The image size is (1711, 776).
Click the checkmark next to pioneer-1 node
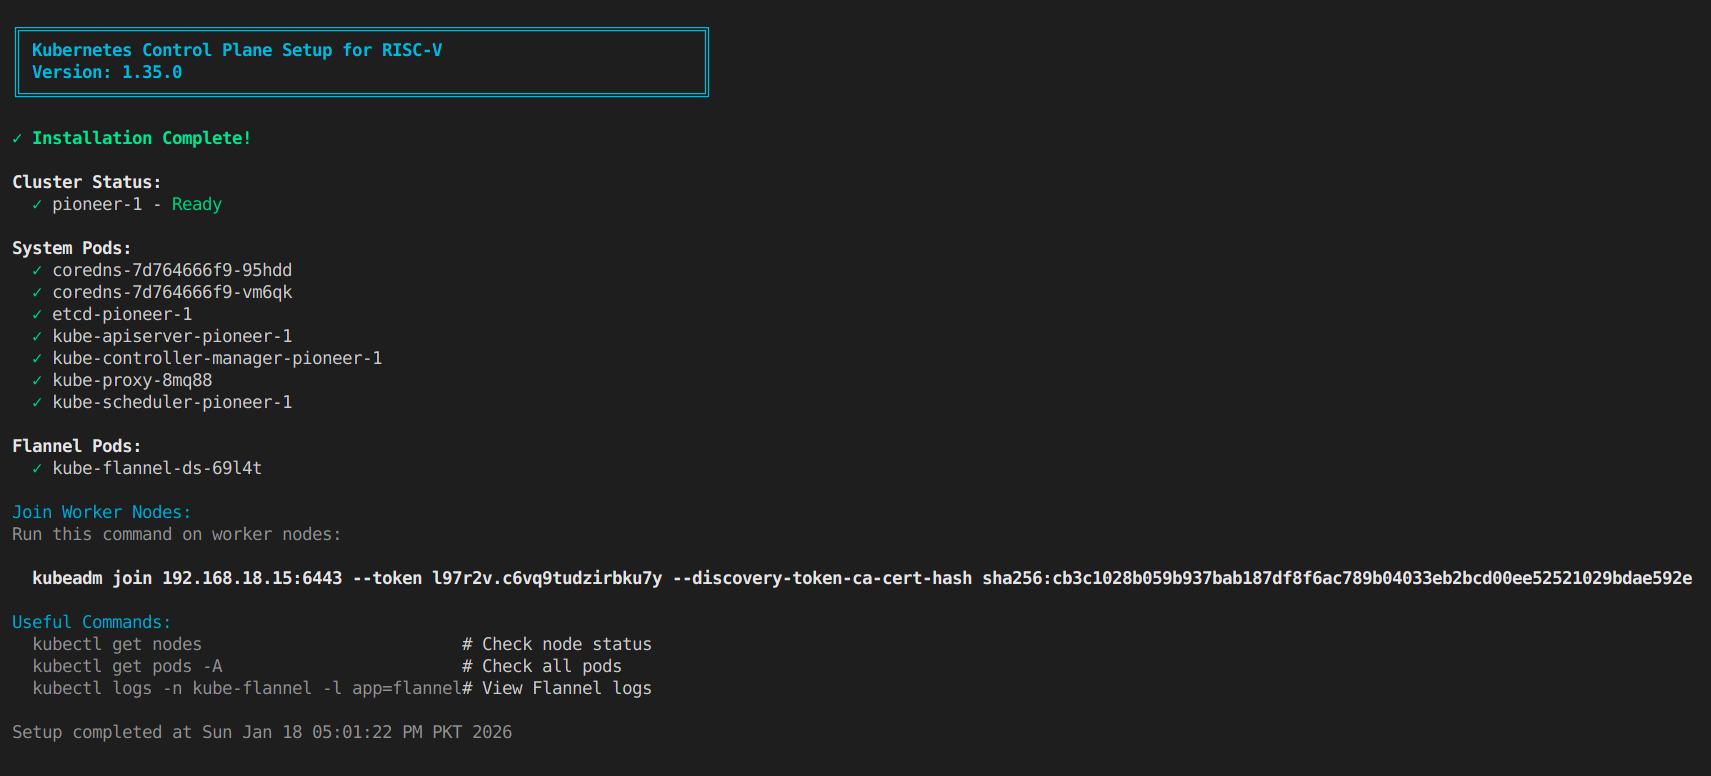coord(37,205)
